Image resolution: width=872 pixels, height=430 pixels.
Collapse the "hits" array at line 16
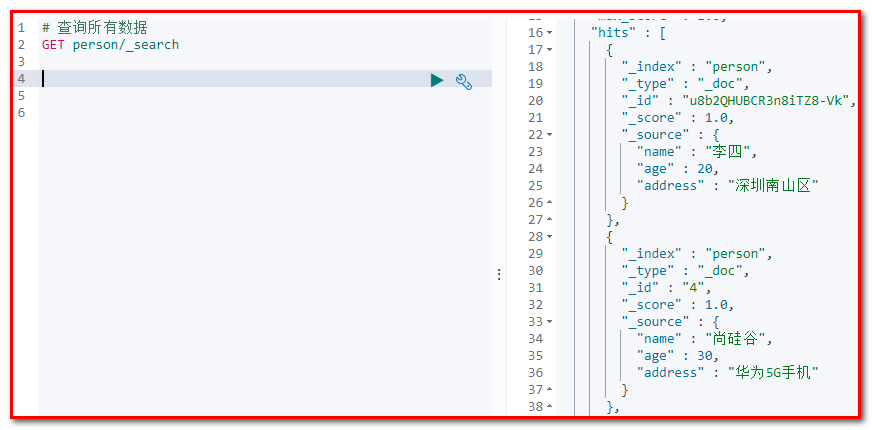click(549, 32)
